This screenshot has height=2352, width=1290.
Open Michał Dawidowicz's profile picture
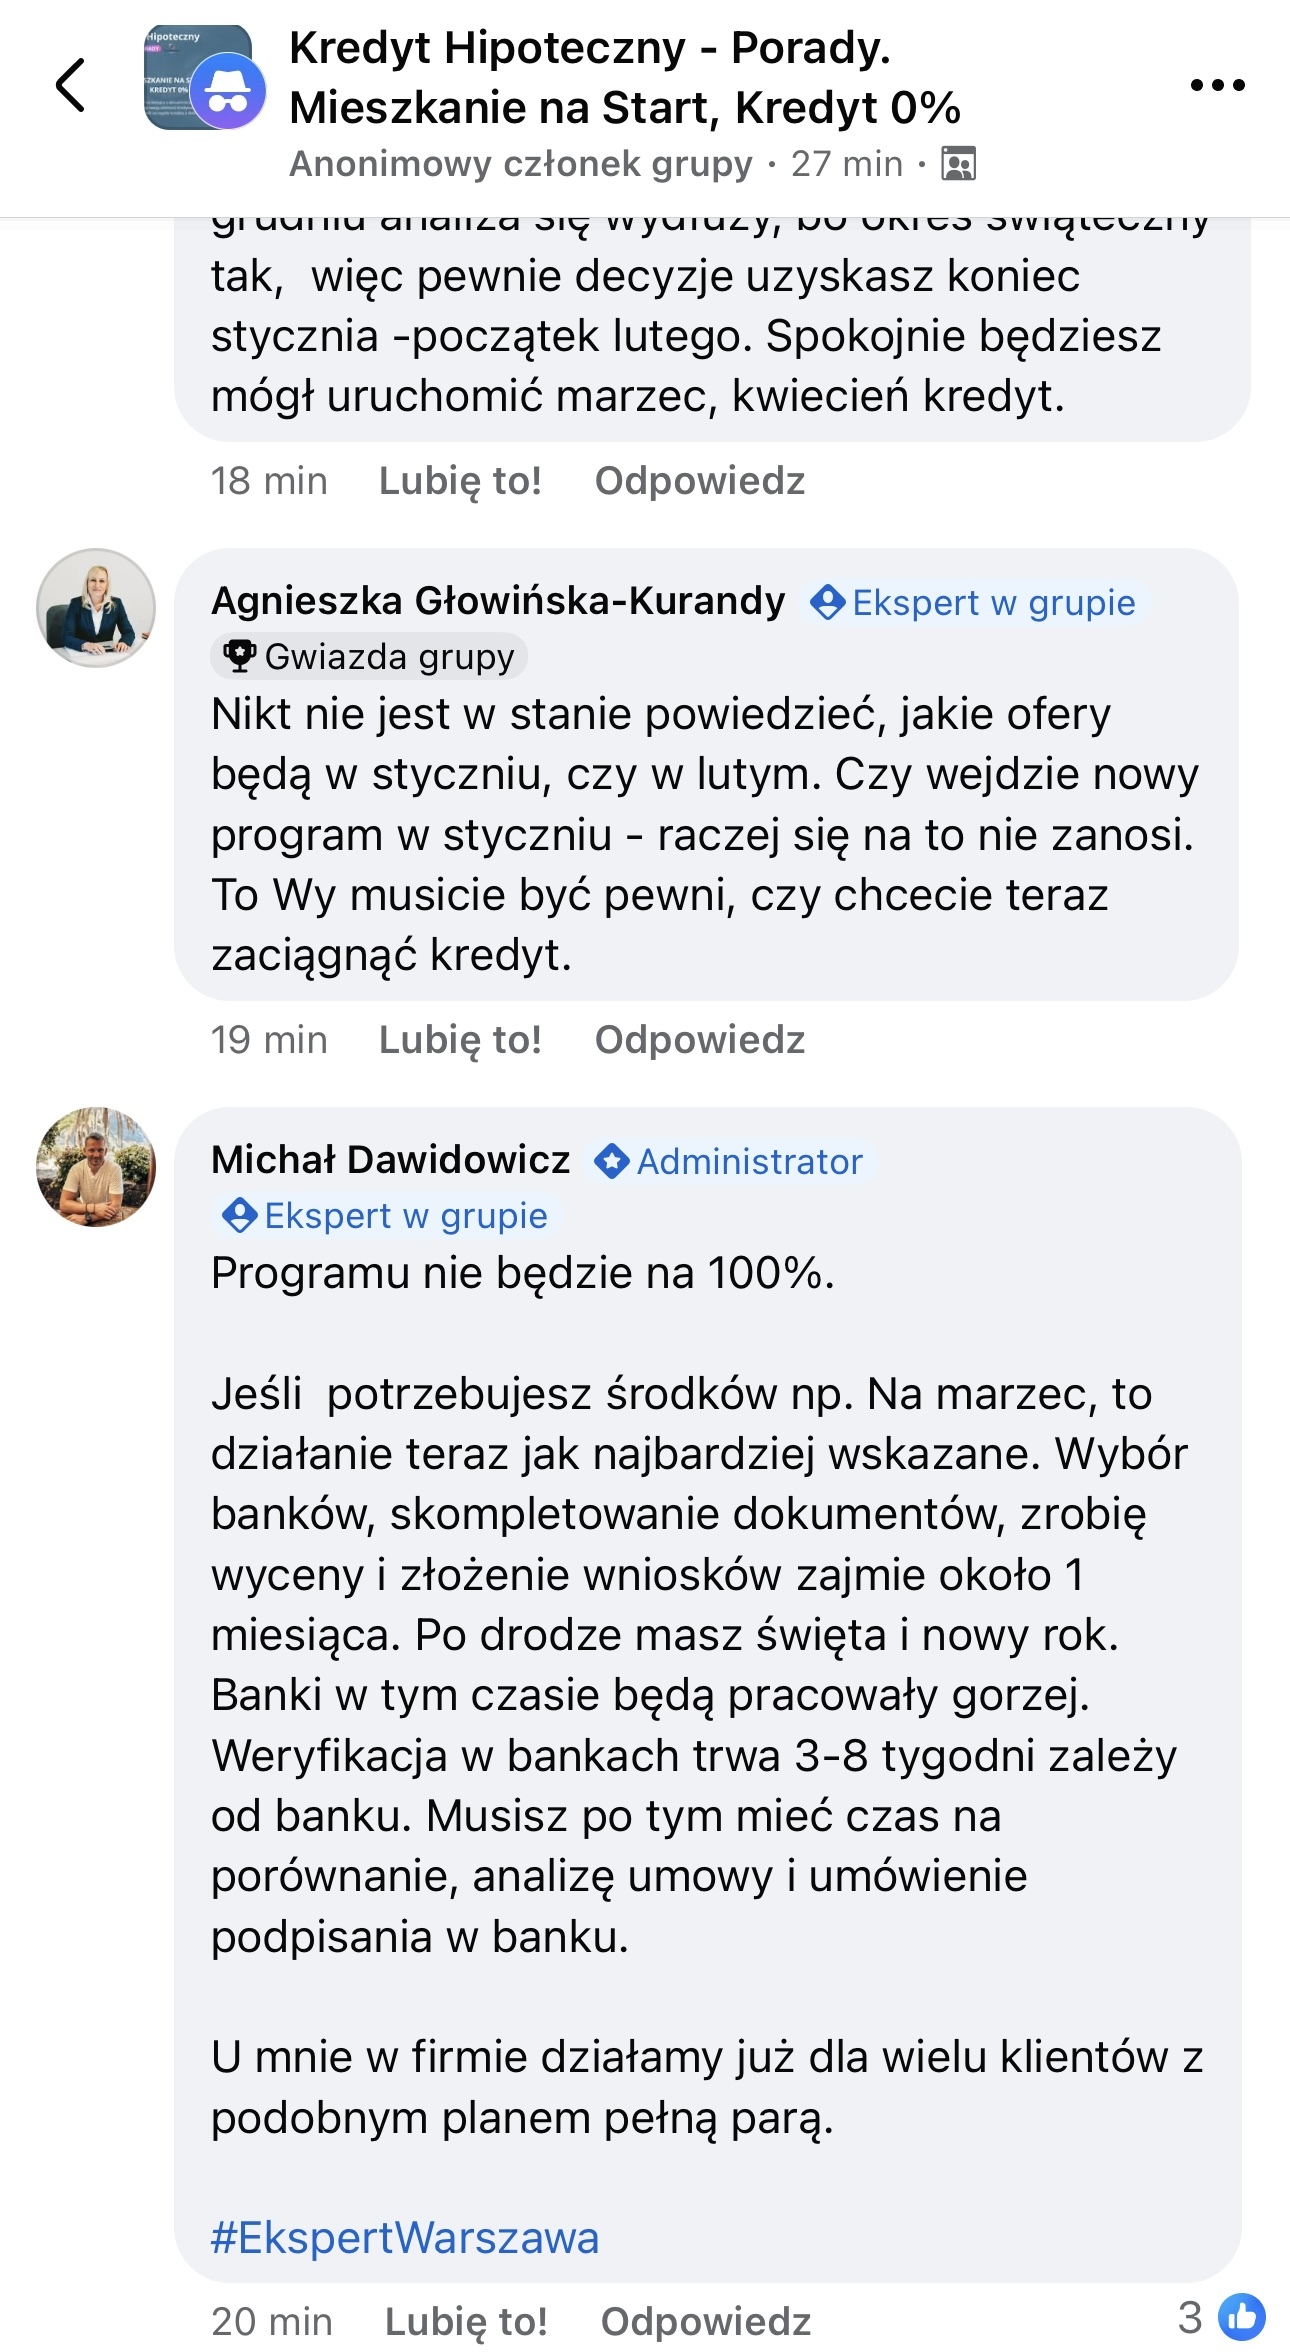96,1166
